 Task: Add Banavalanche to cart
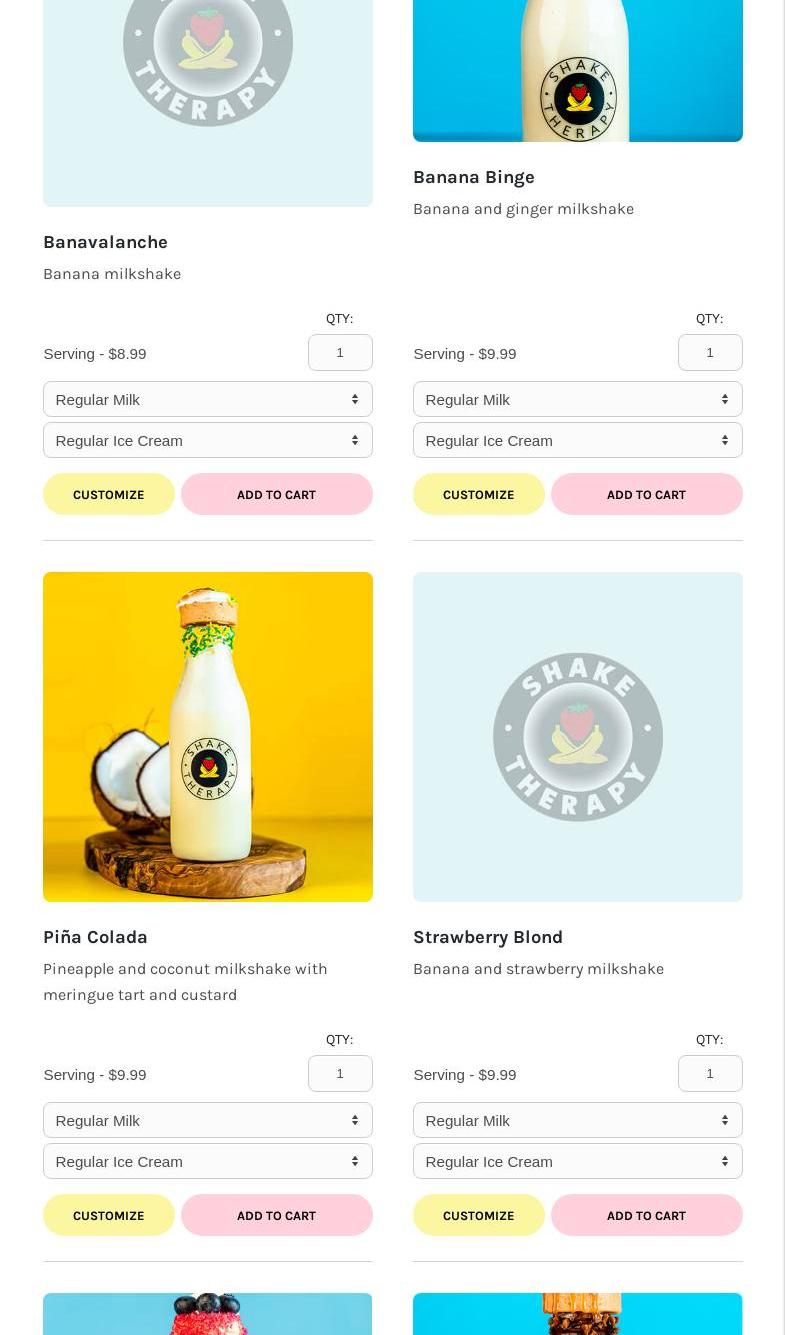point(276,494)
